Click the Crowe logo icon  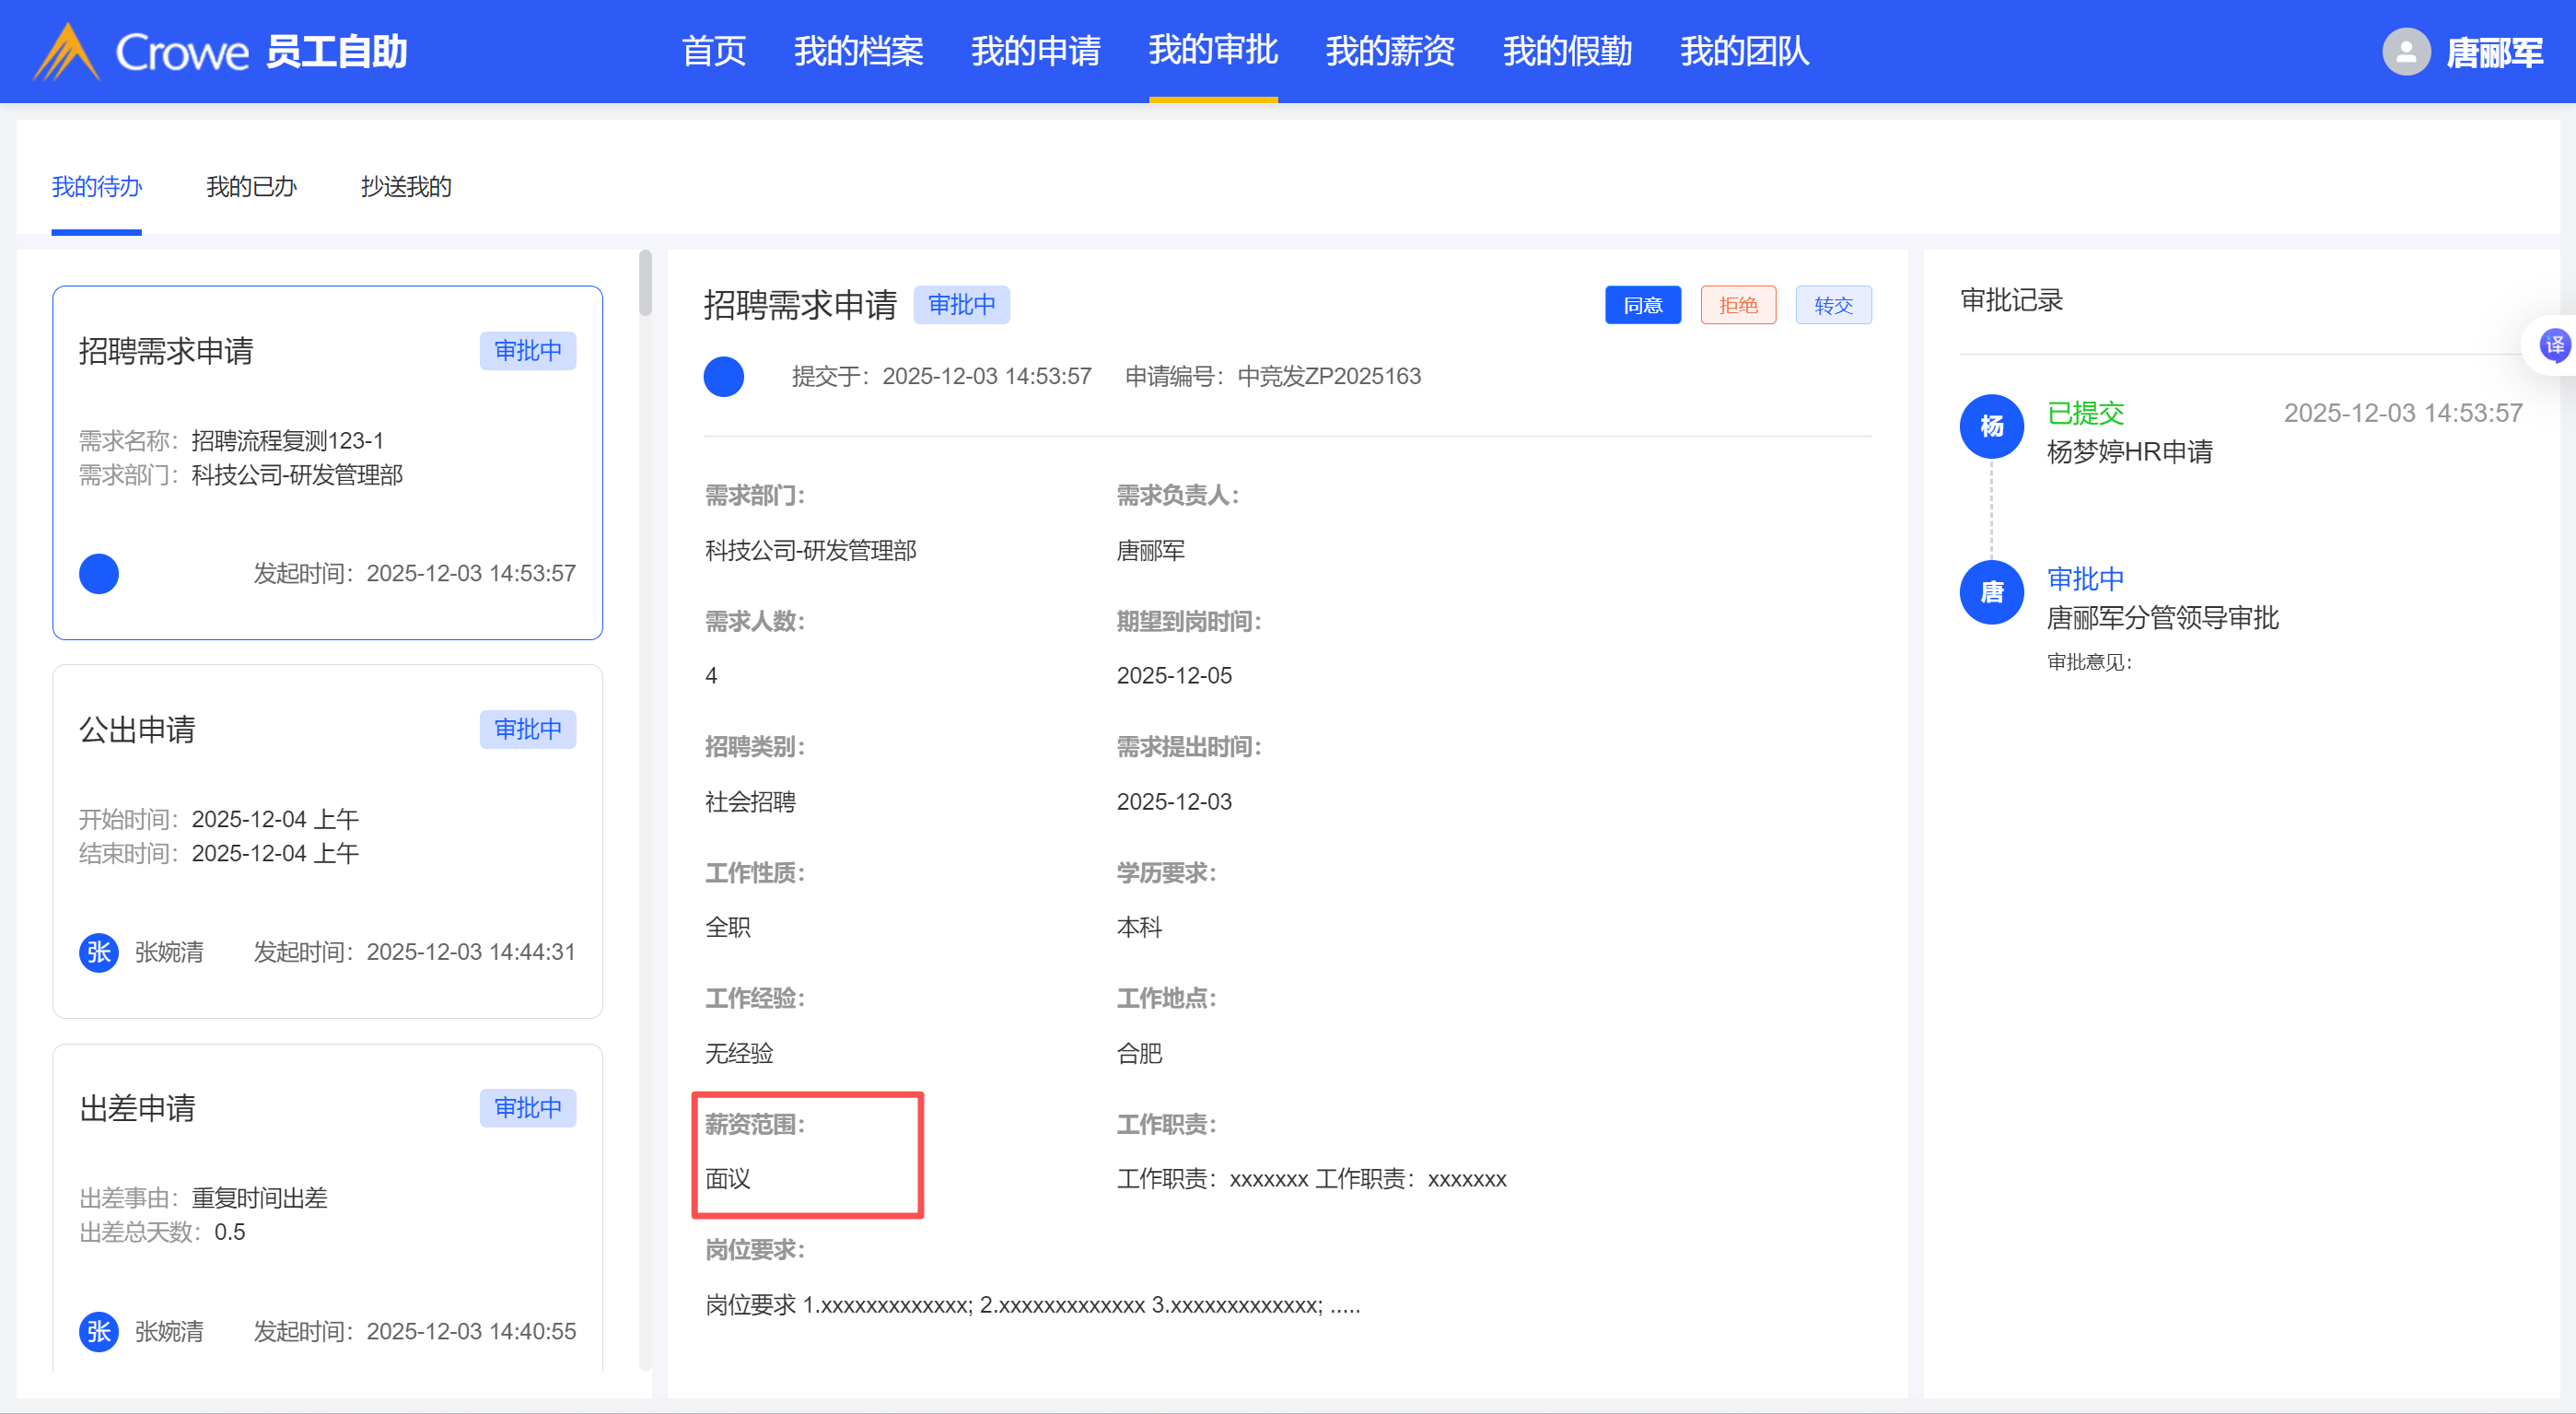[x=66, y=51]
